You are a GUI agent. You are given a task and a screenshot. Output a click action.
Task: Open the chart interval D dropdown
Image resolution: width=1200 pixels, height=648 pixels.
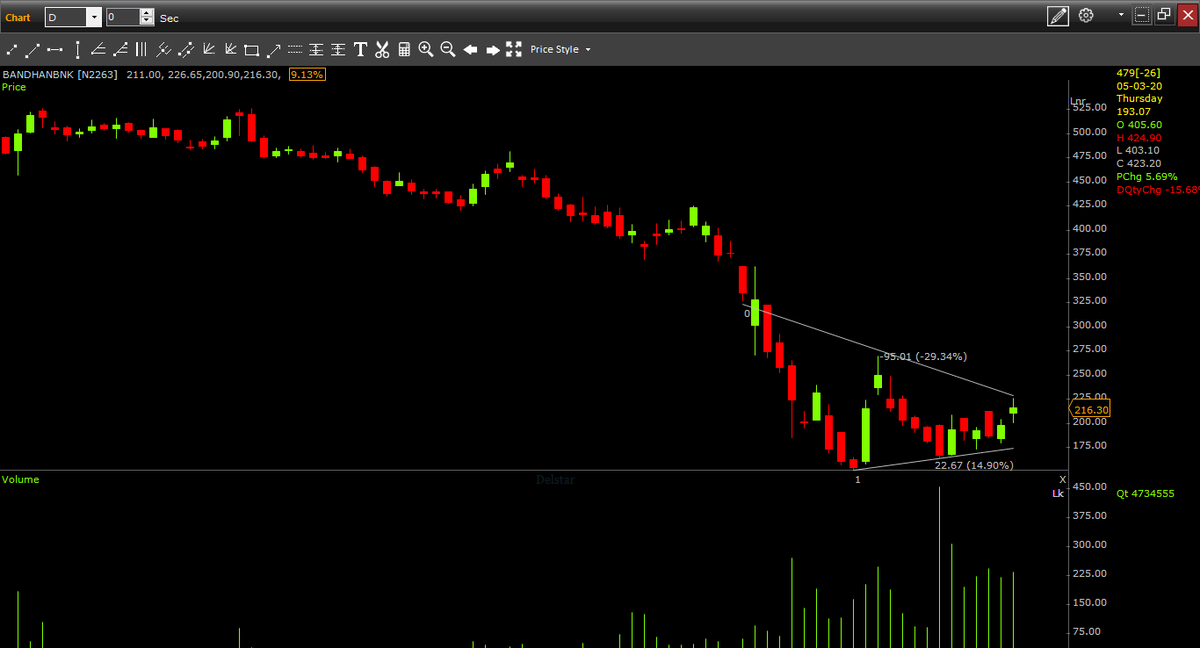pyautogui.click(x=94, y=17)
